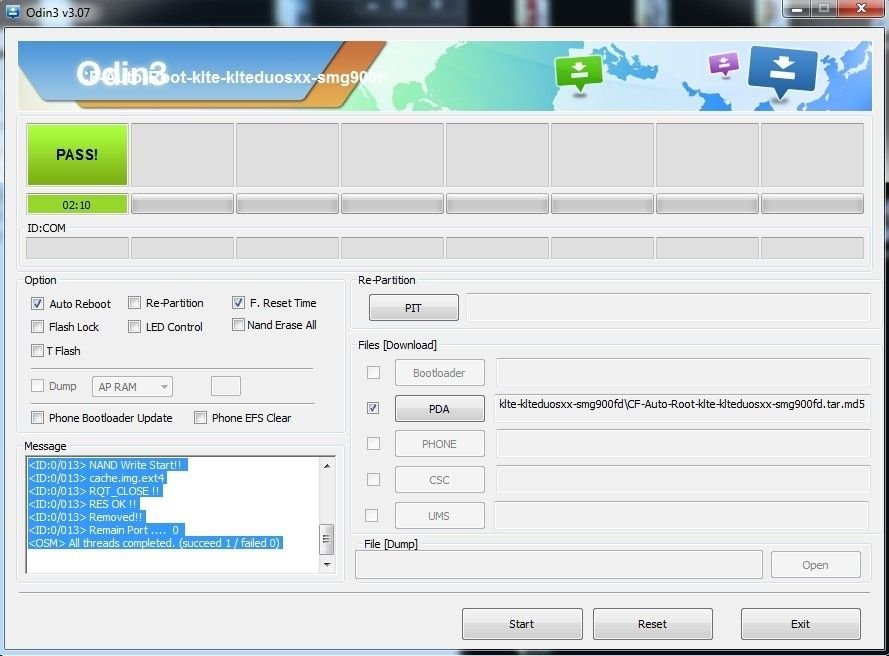
Task: Enable Flash Lock option
Action: point(37,327)
